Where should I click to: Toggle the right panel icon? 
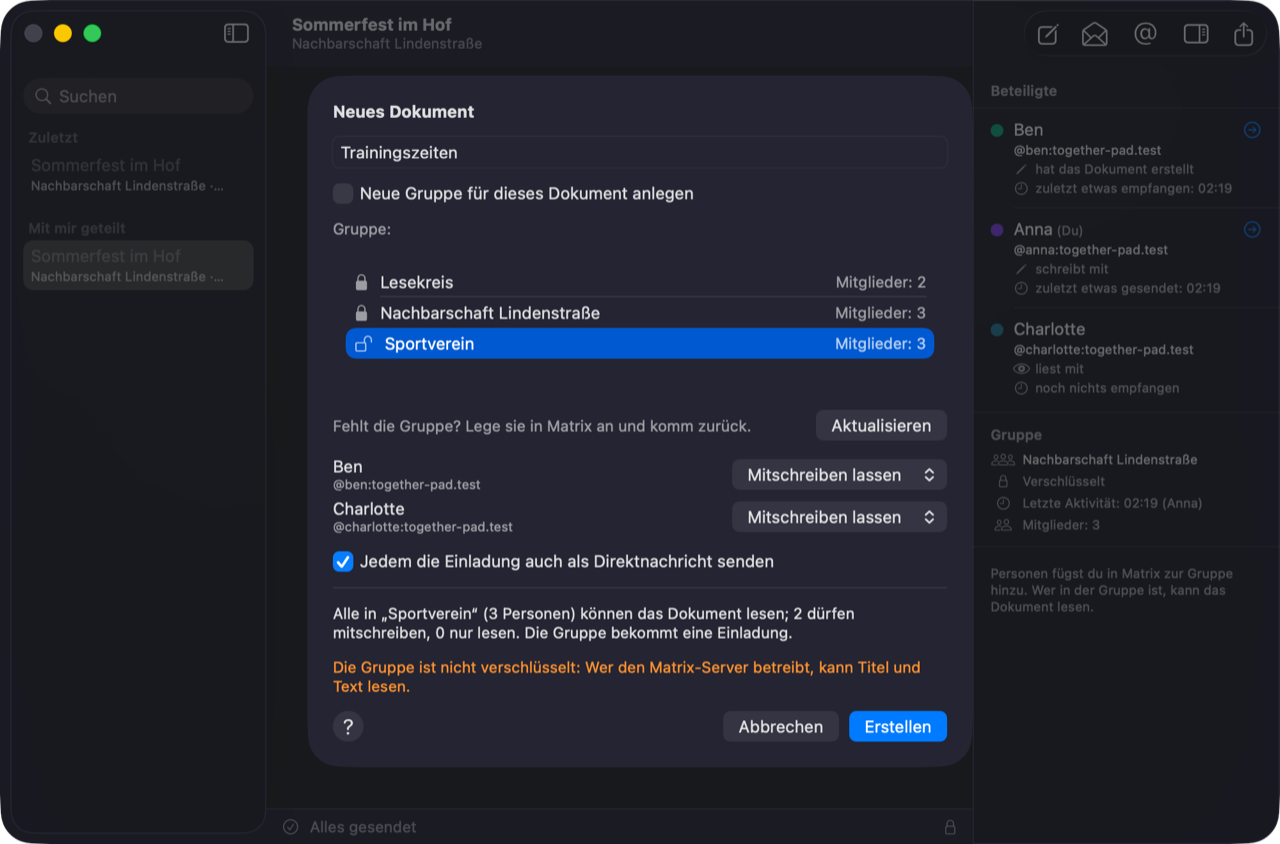1196,34
